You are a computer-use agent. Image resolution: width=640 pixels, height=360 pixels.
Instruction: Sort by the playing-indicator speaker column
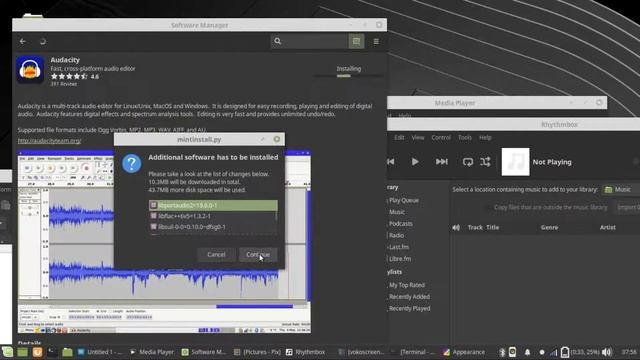[456, 227]
